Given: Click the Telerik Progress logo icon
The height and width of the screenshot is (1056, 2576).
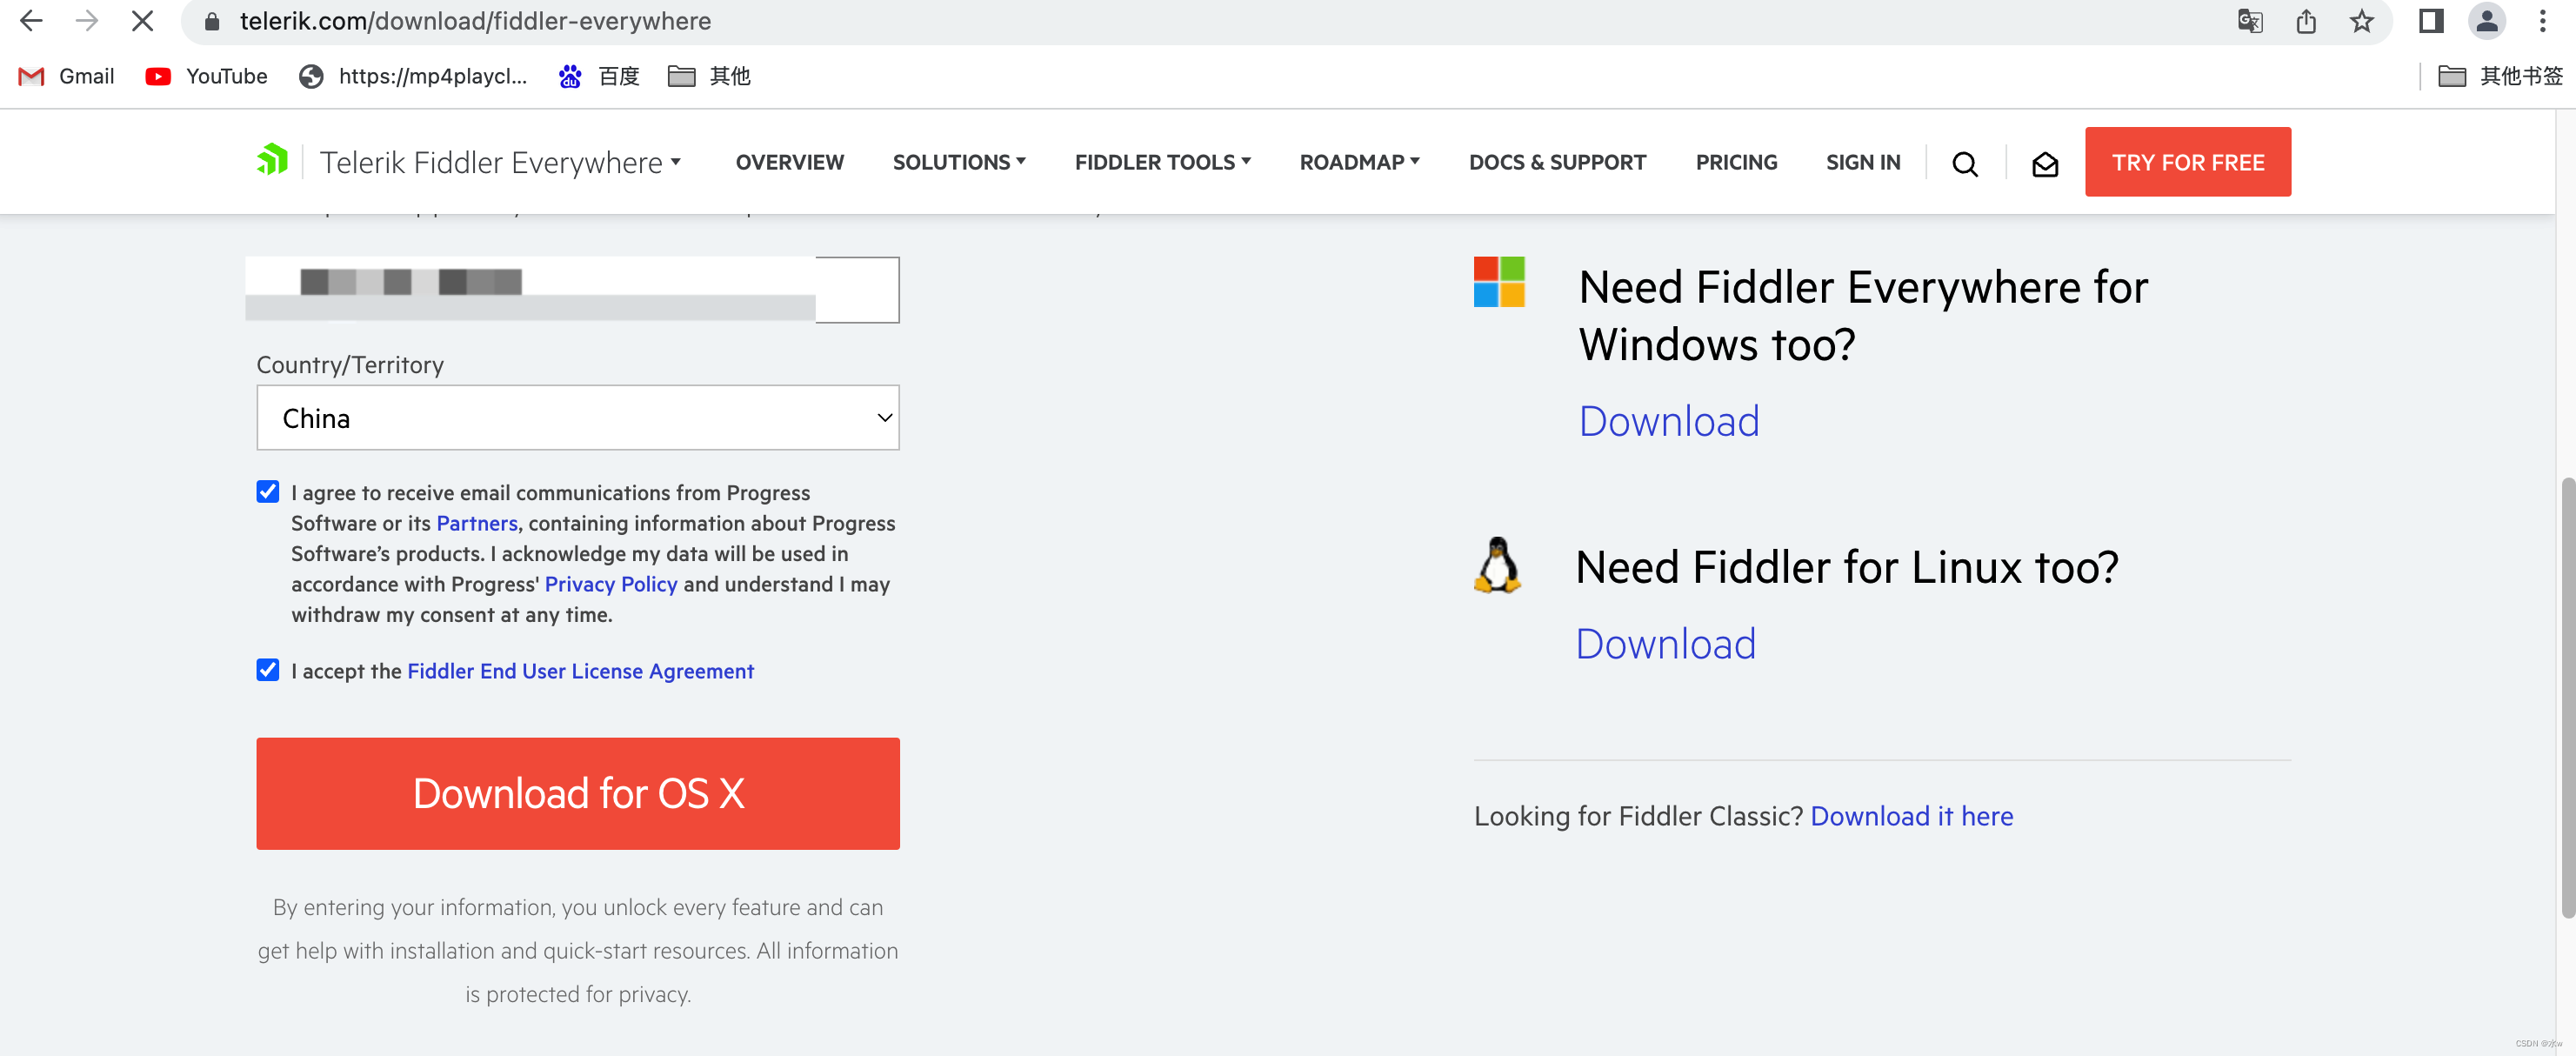Looking at the screenshot, I should click(x=272, y=160).
